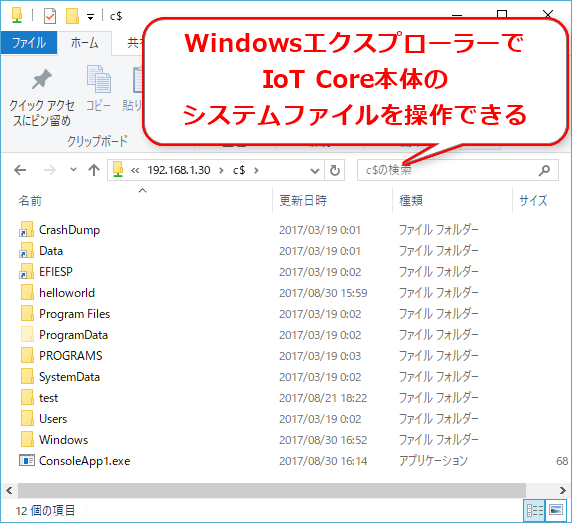This screenshot has height=523, width=572.
Task: Click the search magnifier icon
Action: (x=544, y=170)
